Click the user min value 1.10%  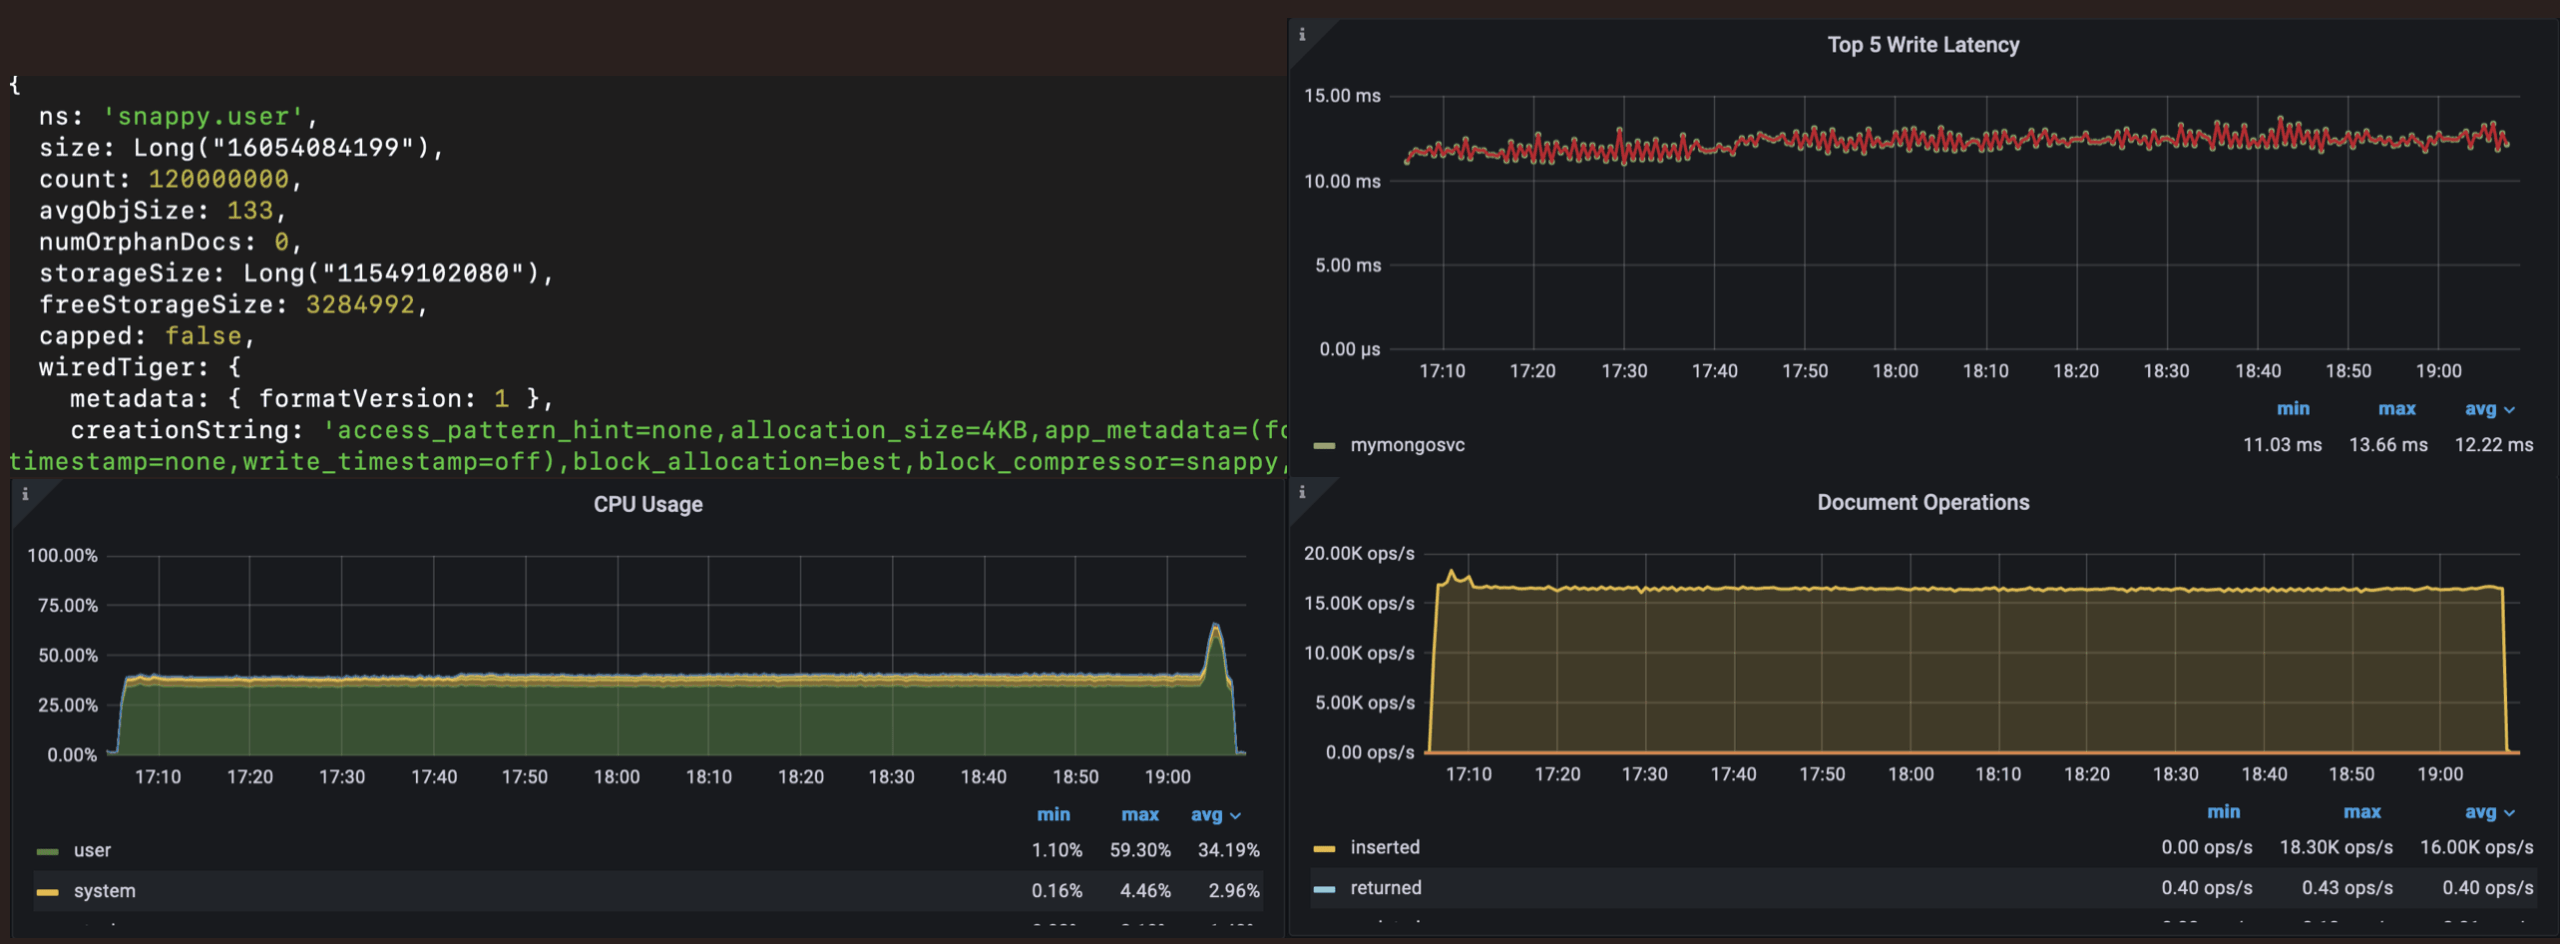click(1057, 850)
